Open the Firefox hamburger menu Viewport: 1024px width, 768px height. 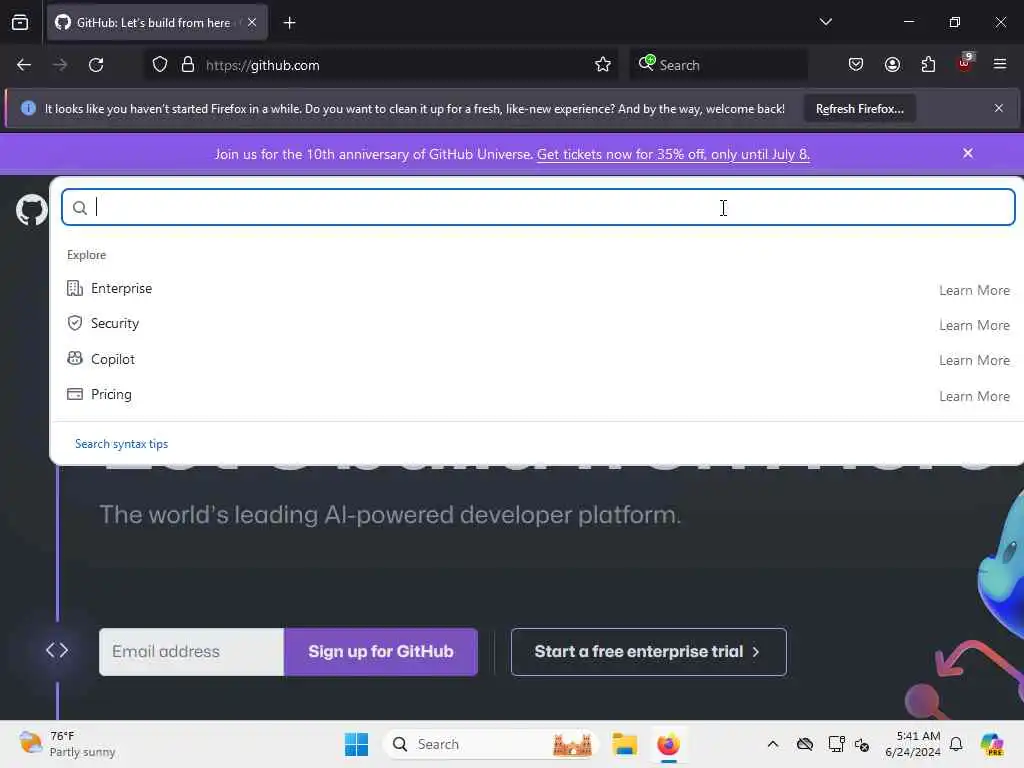tap(1000, 64)
